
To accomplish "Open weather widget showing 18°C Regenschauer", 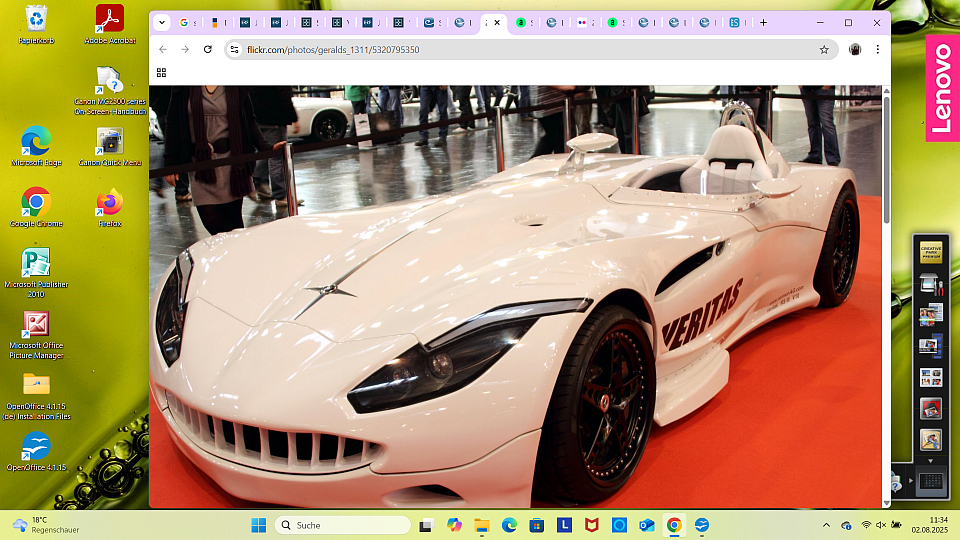I will 47,525.
